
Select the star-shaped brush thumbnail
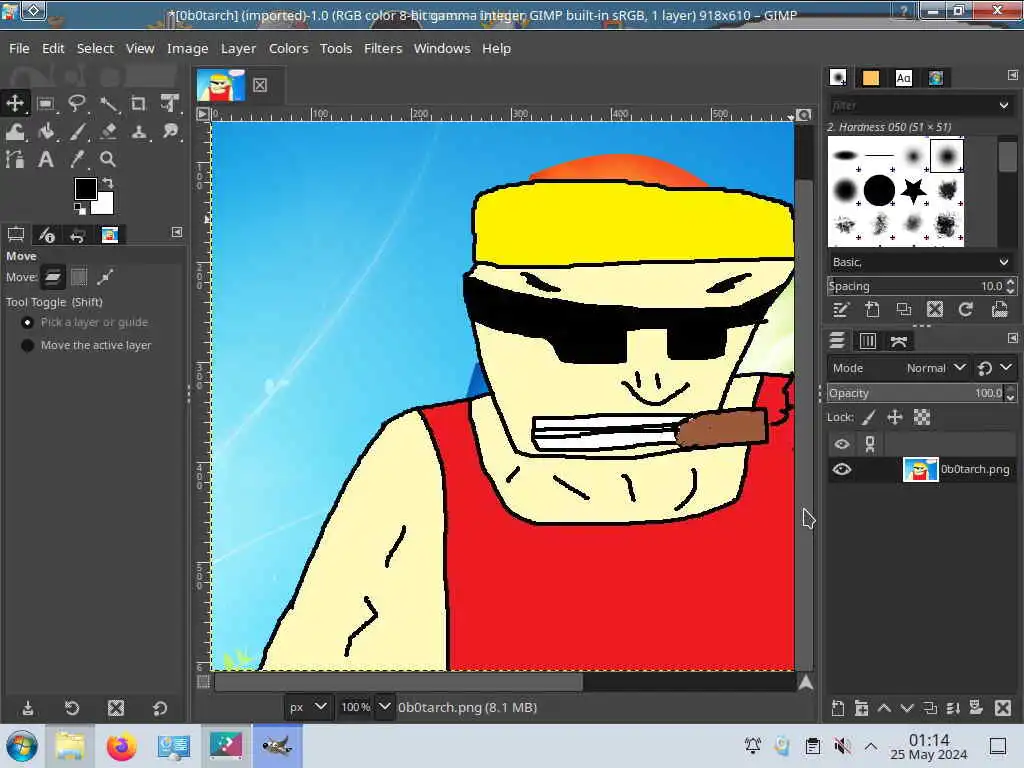[912, 189]
